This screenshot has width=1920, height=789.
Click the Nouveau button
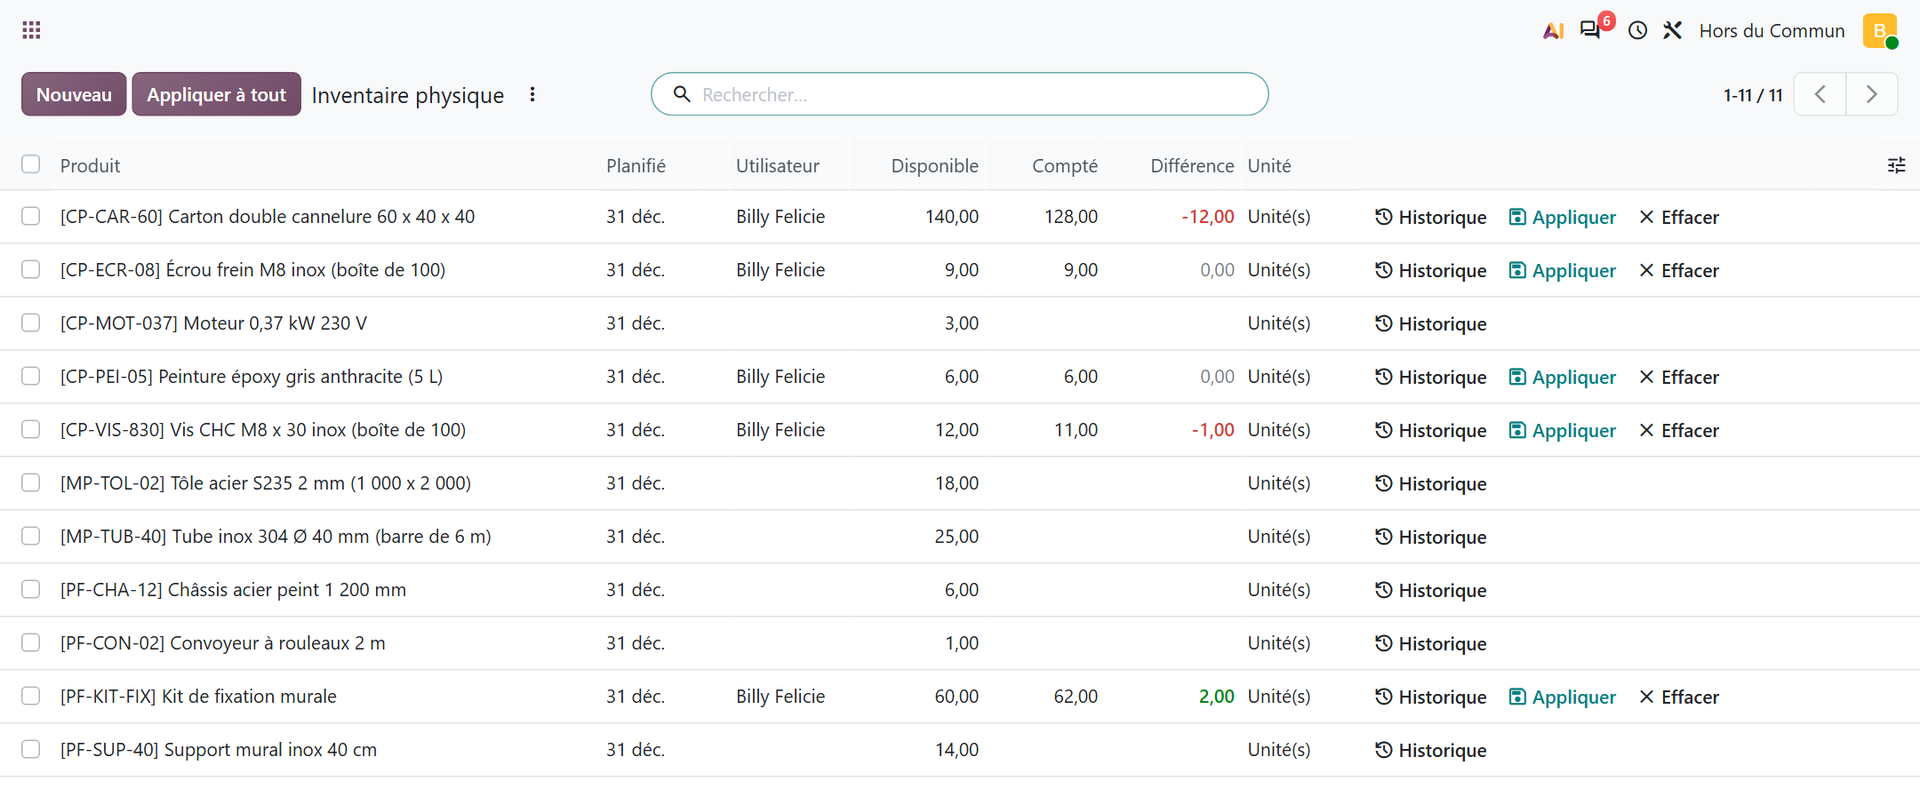pos(74,94)
